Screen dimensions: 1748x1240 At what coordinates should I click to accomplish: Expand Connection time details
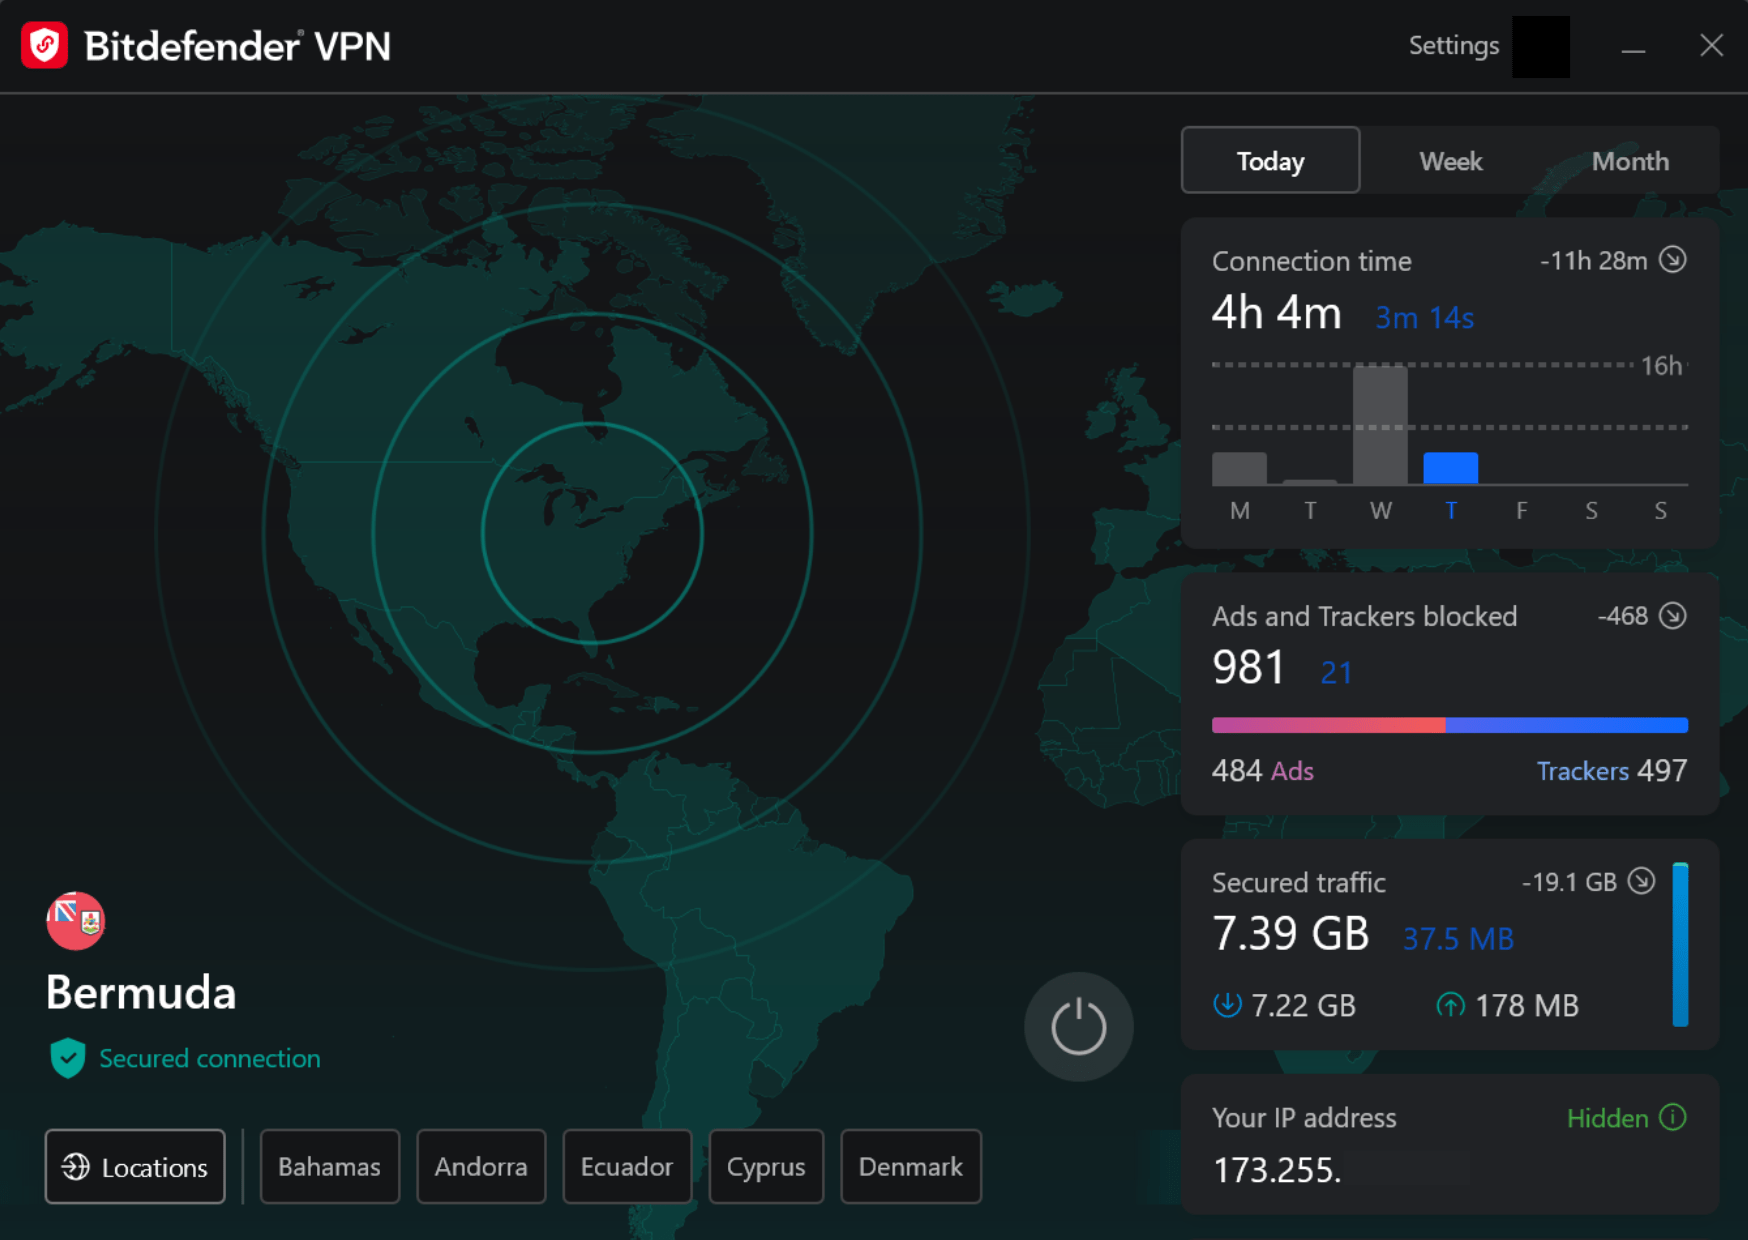1673,260
